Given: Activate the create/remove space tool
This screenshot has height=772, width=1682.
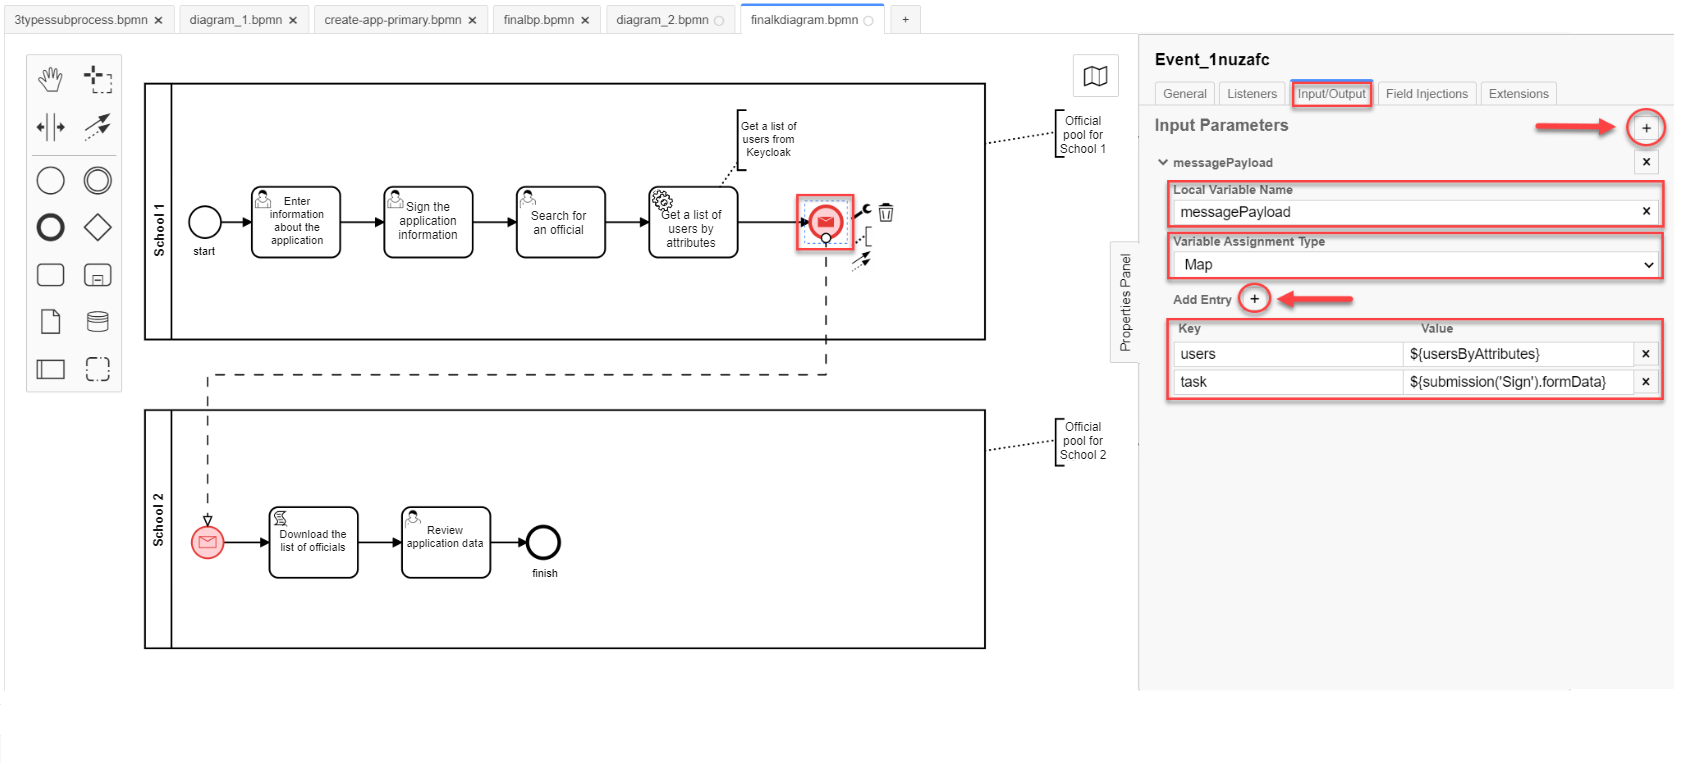Looking at the screenshot, I should (x=50, y=127).
